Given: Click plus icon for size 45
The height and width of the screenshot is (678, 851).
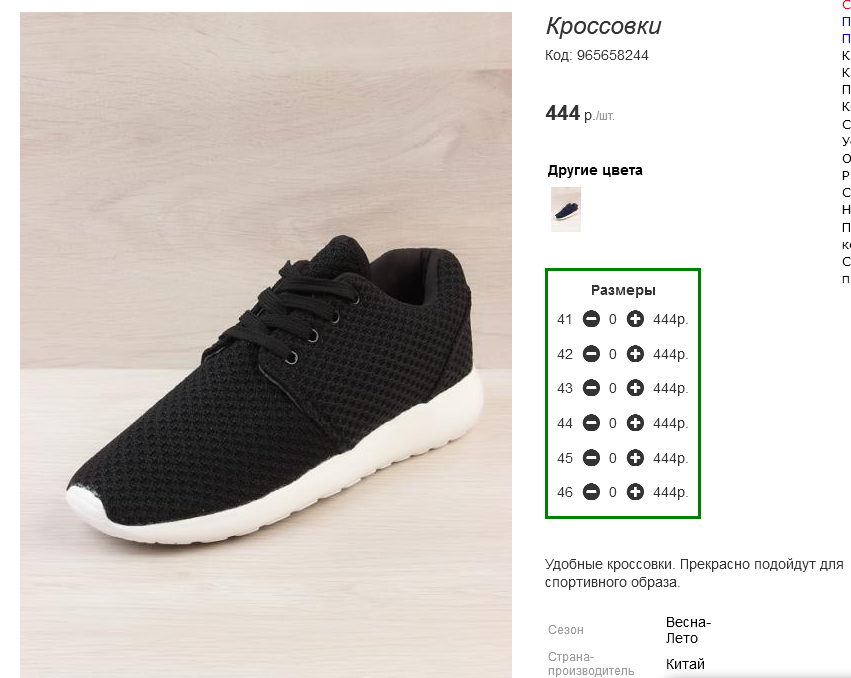Looking at the screenshot, I should (635, 458).
